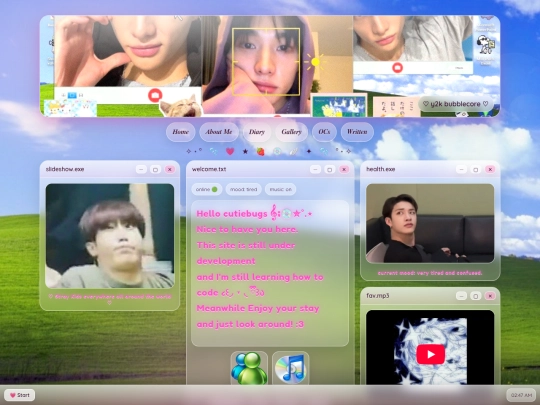Image resolution: width=540 pixels, height=405 pixels.
Task: Open the iTunes music note icon
Action: pyautogui.click(x=291, y=368)
